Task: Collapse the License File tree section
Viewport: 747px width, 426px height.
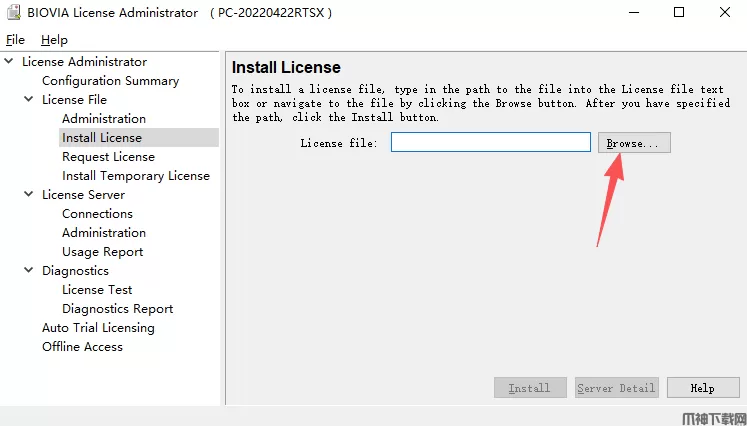Action: [x=29, y=100]
